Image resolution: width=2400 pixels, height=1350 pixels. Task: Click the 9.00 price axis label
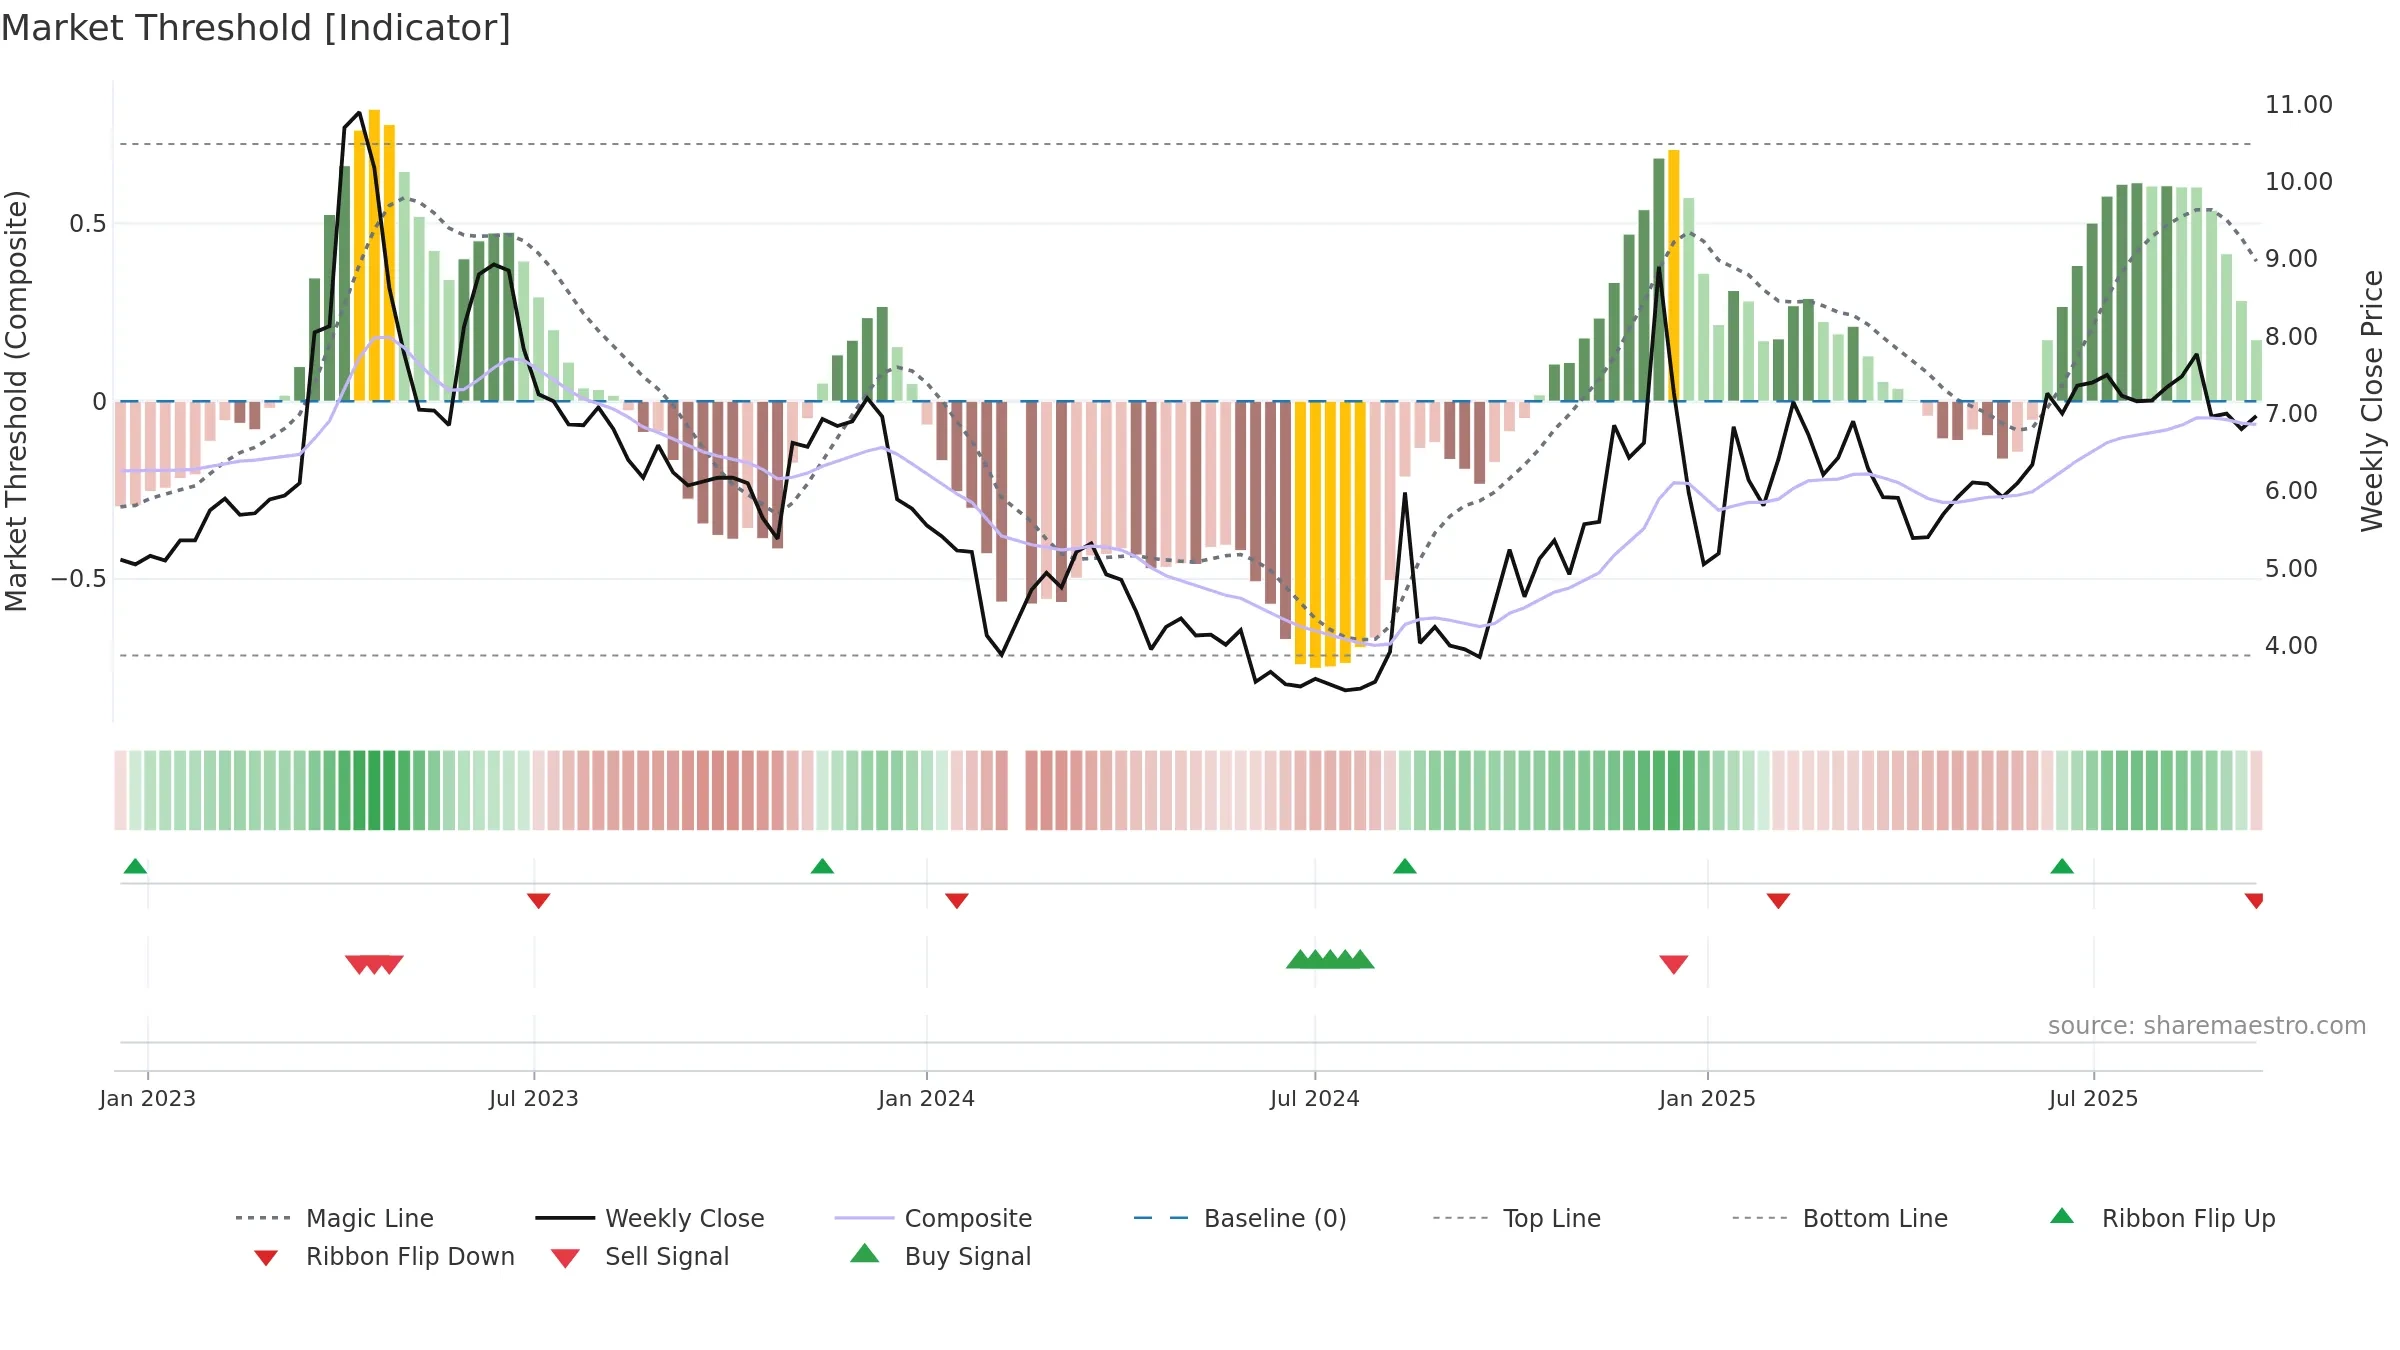[x=2291, y=258]
